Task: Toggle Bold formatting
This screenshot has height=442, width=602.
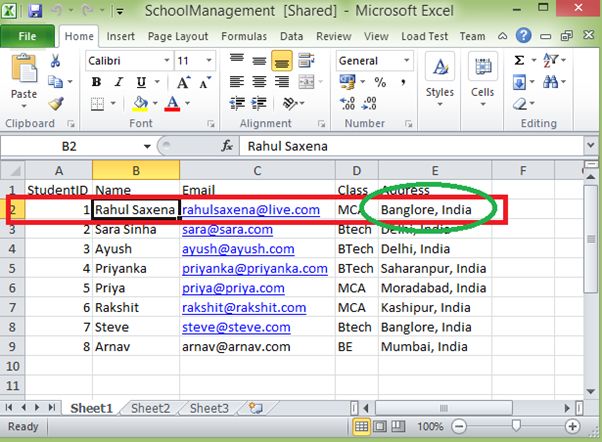Action: click(x=96, y=82)
